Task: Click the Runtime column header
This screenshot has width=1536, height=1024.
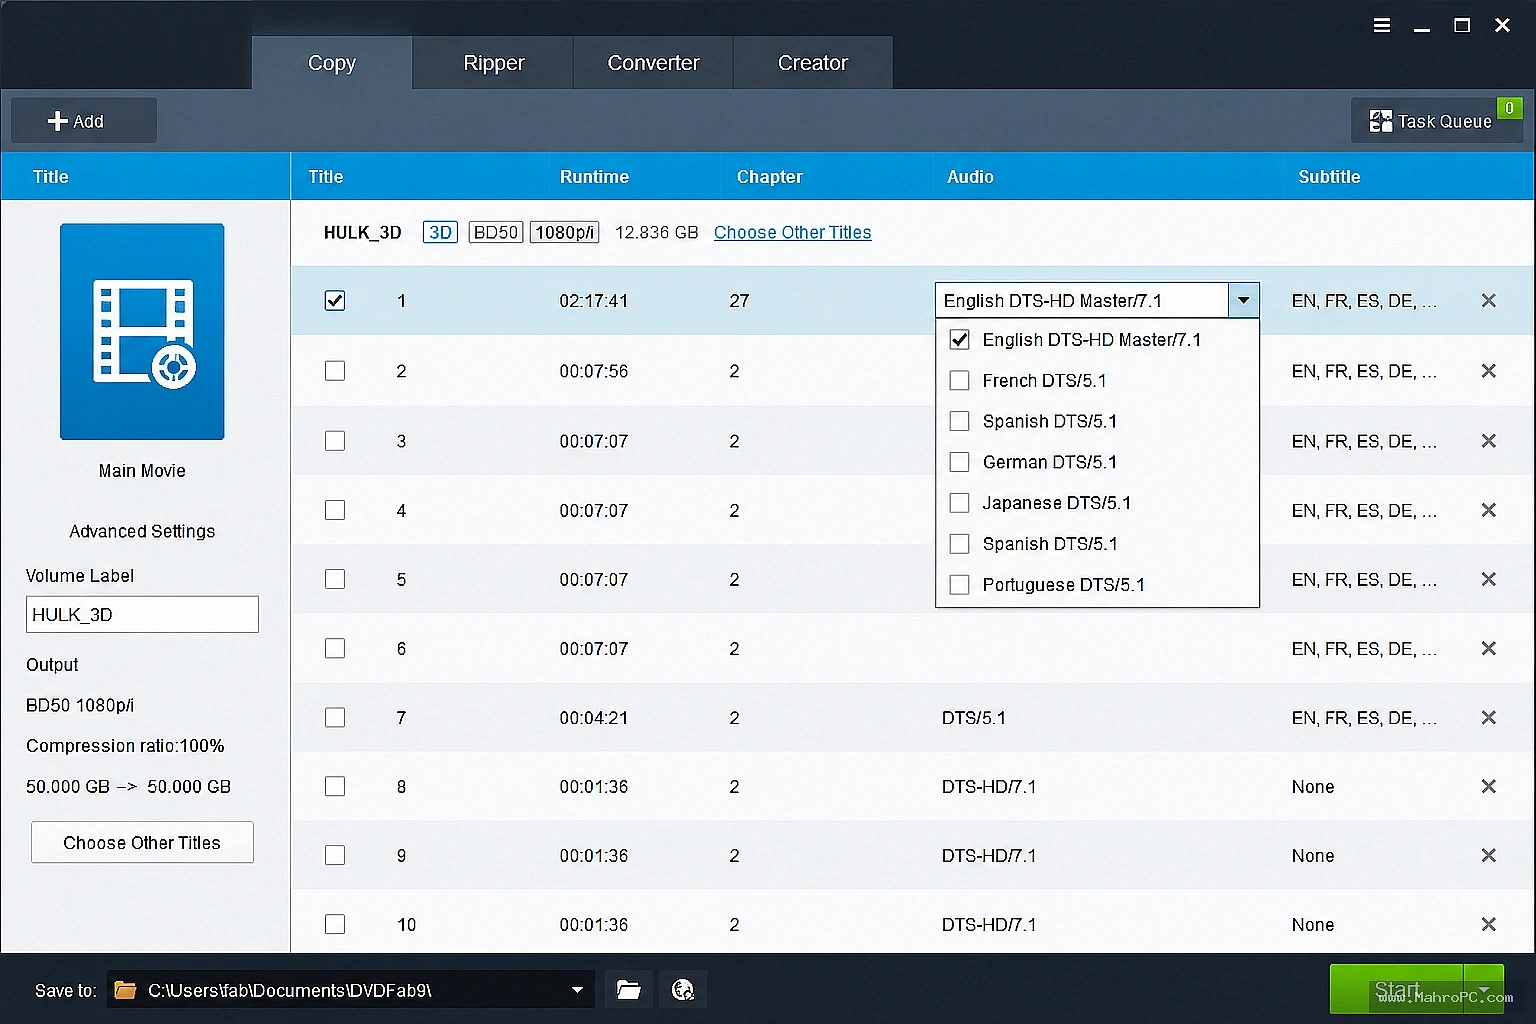Action: tap(594, 177)
